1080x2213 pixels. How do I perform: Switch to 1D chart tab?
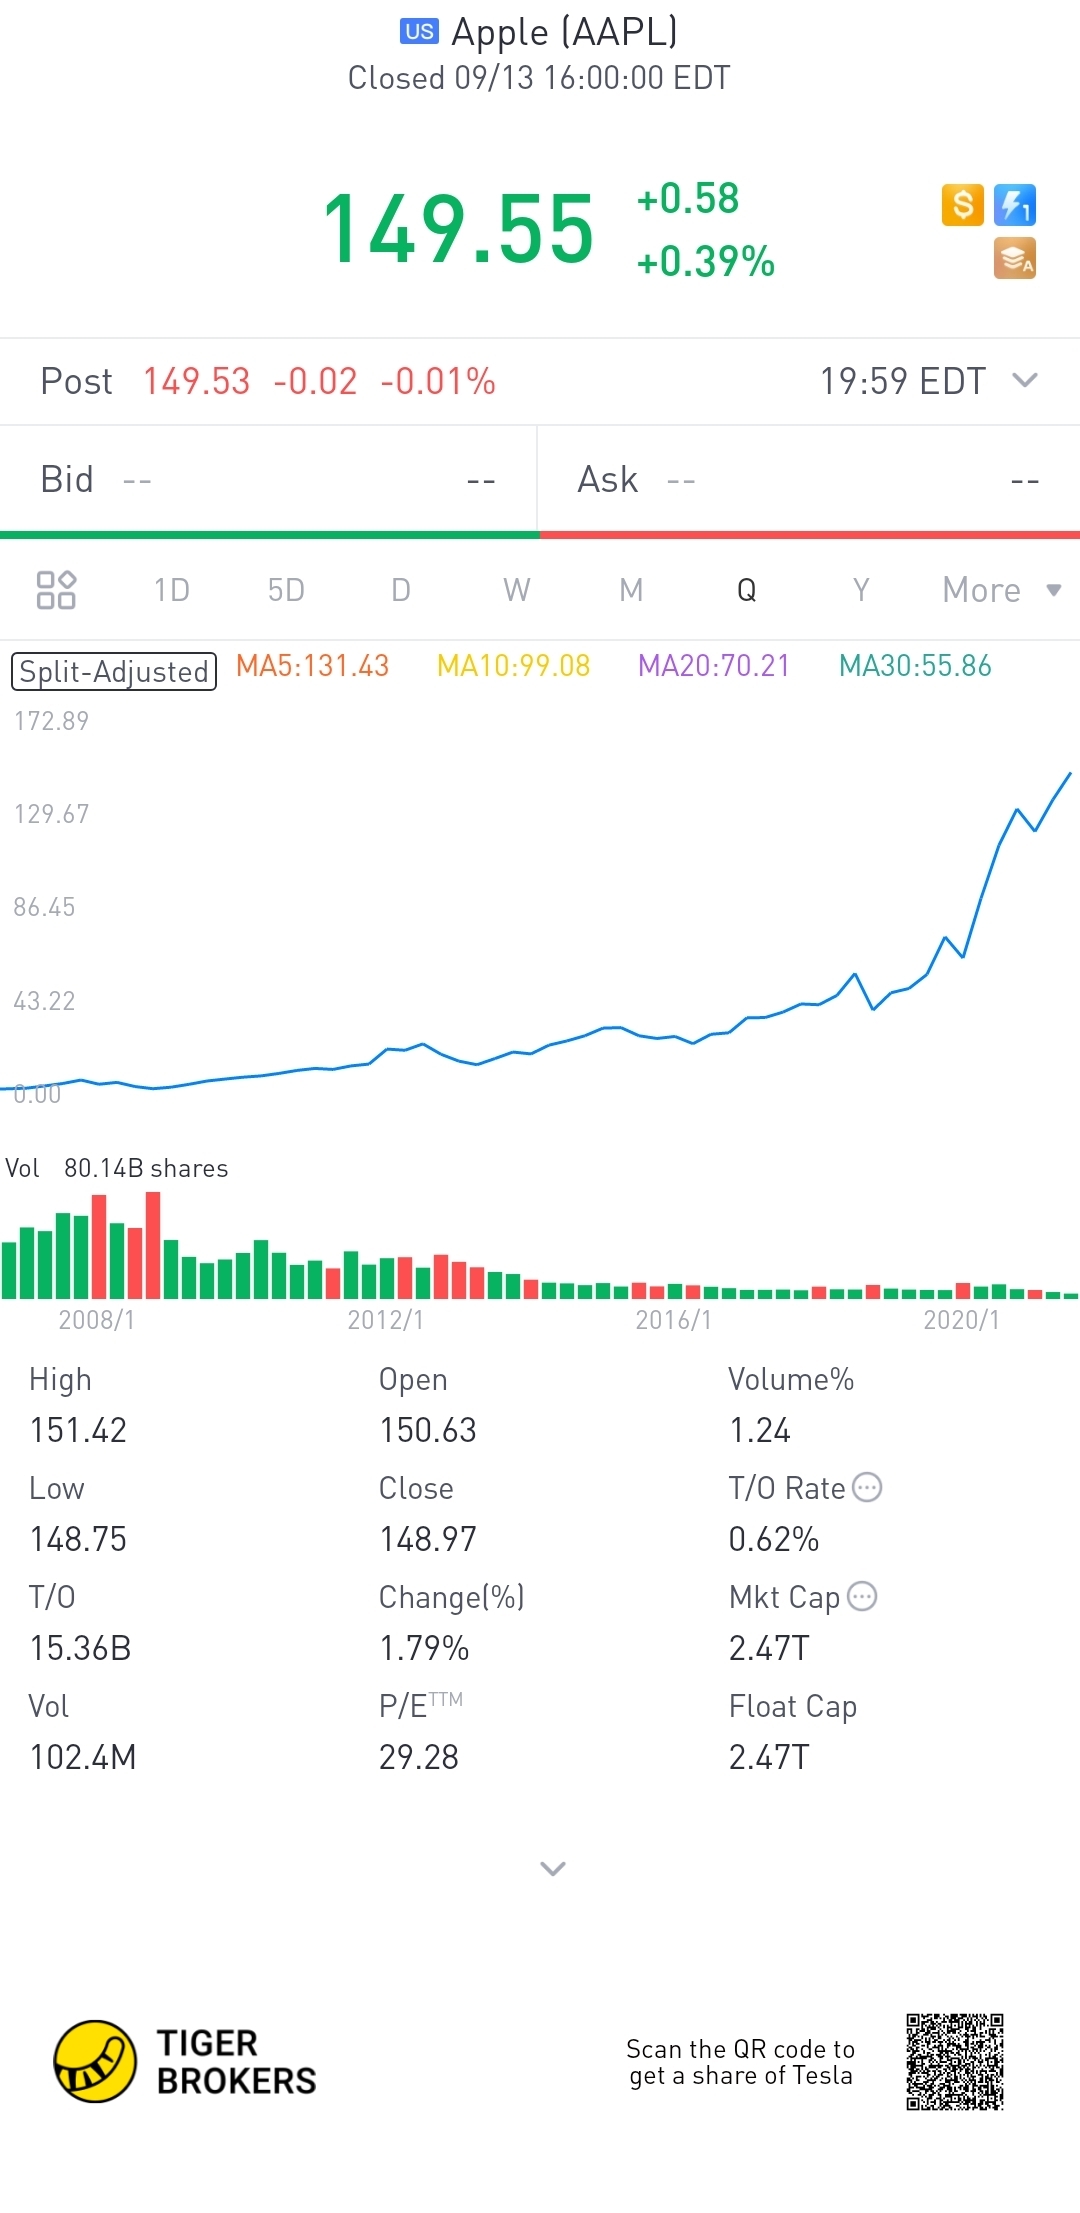172,590
